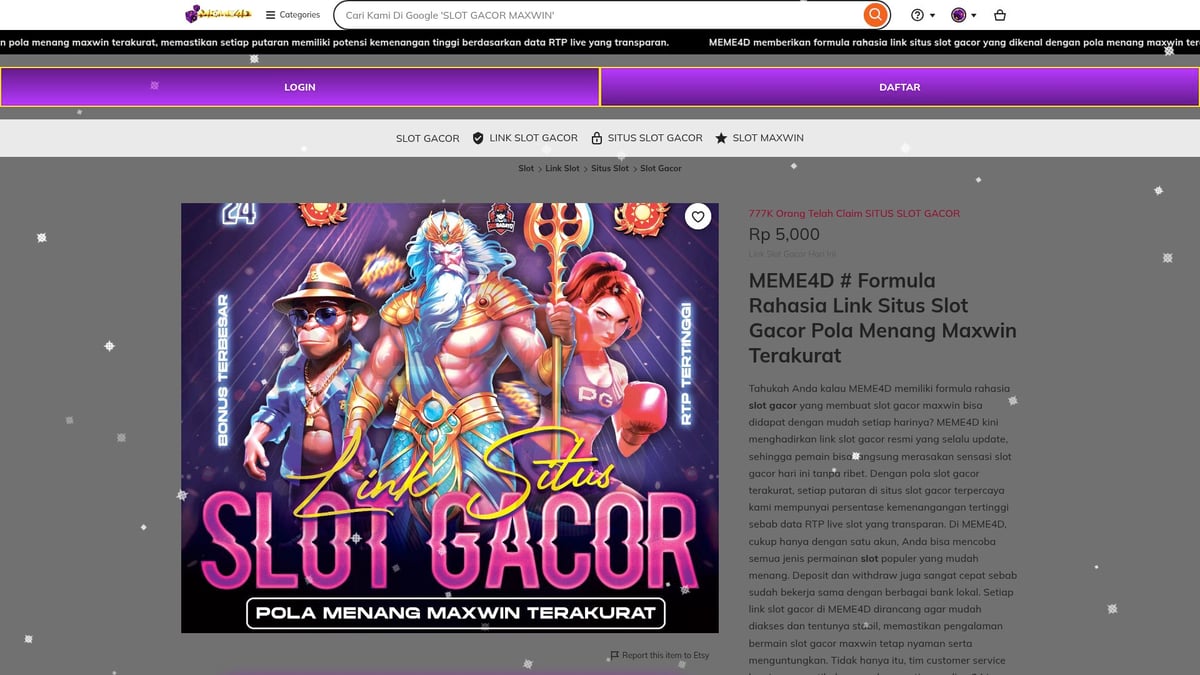Expand the help question mark dropdown
Screen dimensions: 1200x675
pos(922,15)
